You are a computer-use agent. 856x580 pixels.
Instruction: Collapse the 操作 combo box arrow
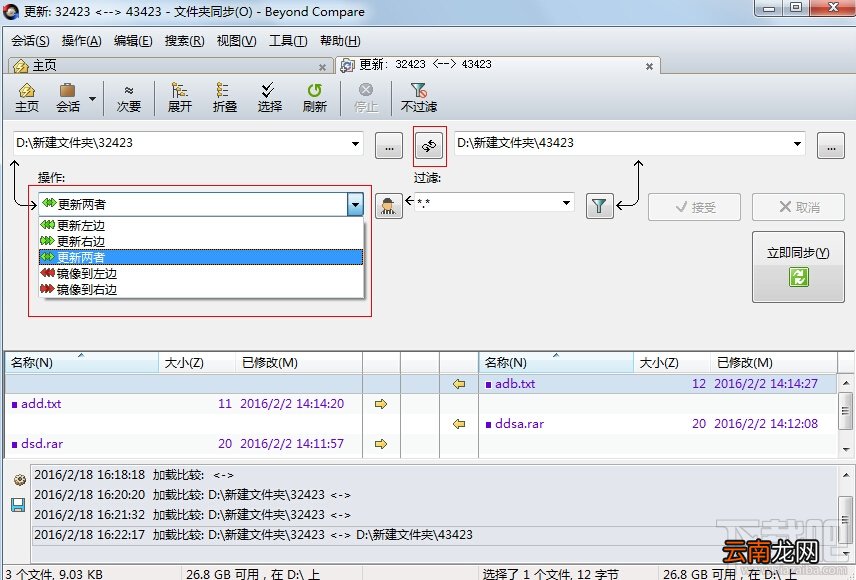pos(355,205)
